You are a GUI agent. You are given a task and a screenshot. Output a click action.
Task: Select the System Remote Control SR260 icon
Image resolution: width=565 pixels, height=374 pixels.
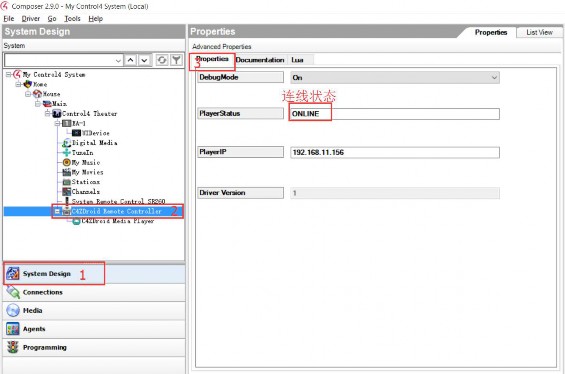(x=67, y=201)
